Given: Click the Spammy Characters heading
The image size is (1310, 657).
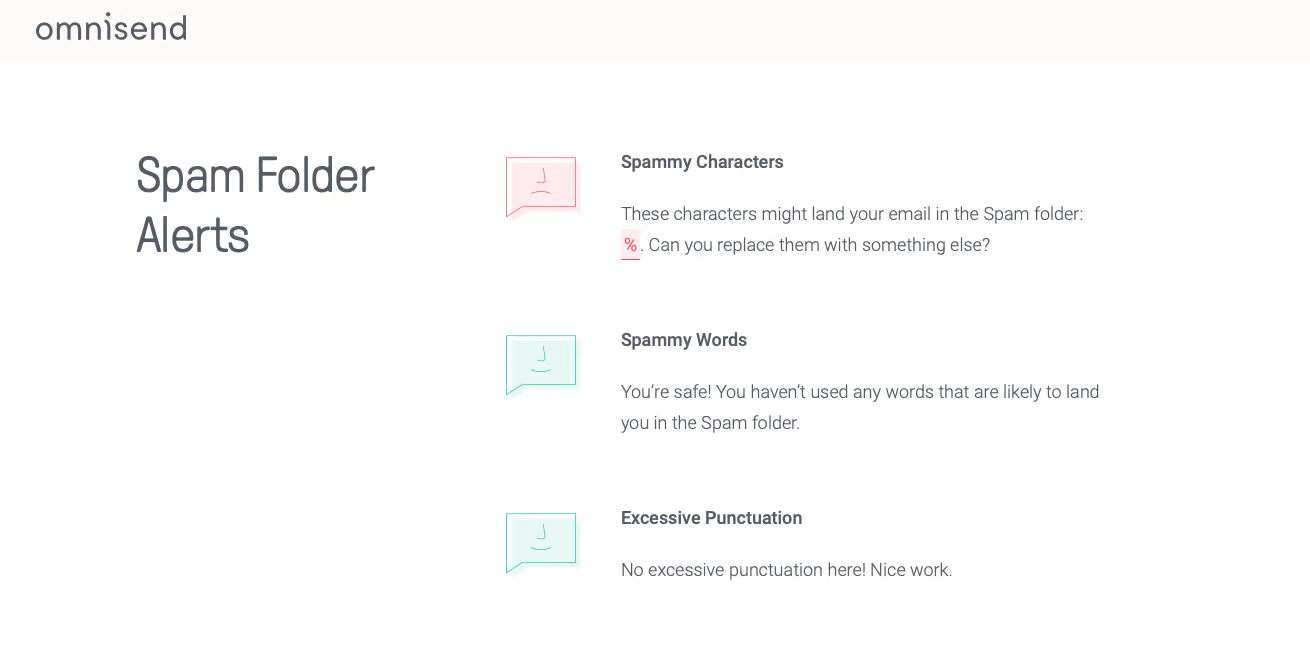Looking at the screenshot, I should [x=702, y=162].
